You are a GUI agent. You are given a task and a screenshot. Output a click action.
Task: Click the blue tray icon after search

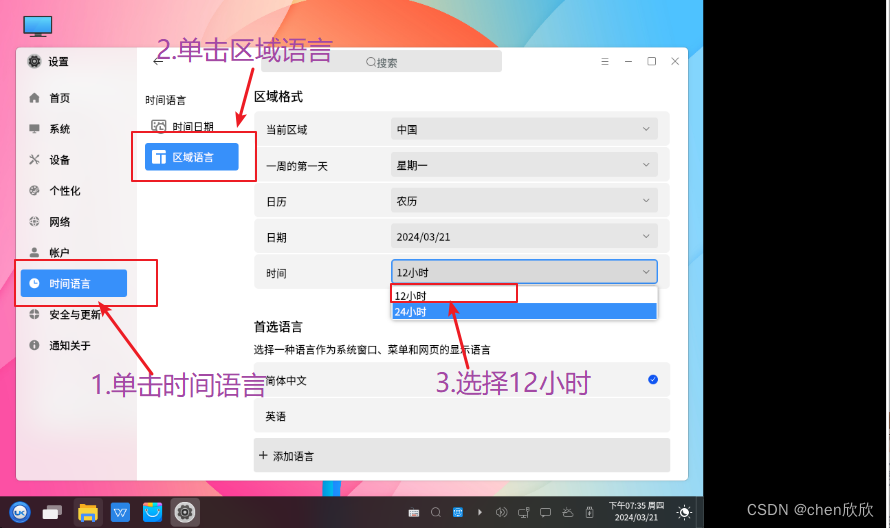458,513
